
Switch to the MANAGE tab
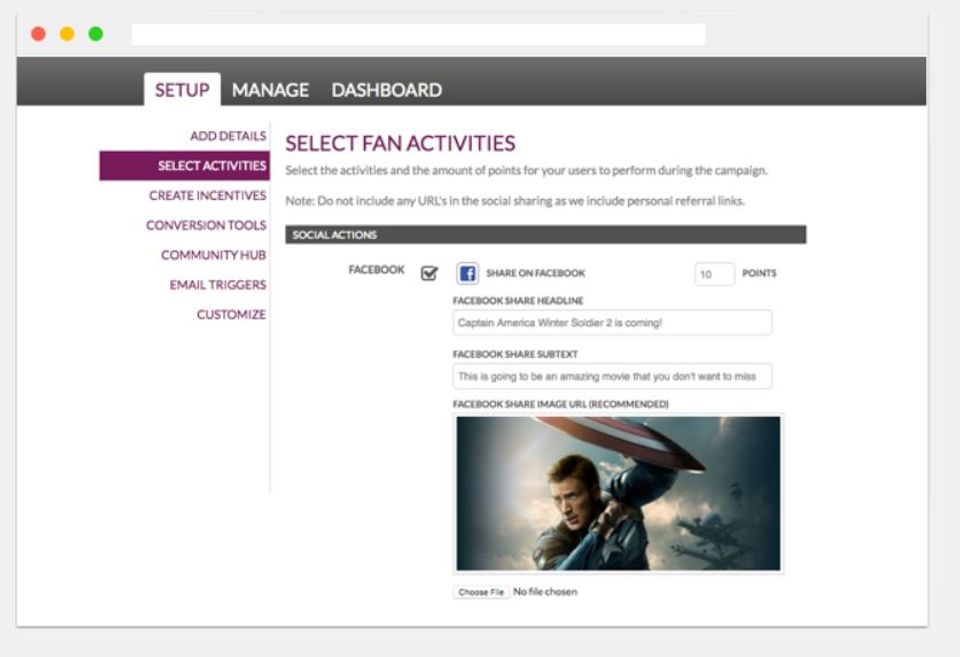[x=270, y=90]
